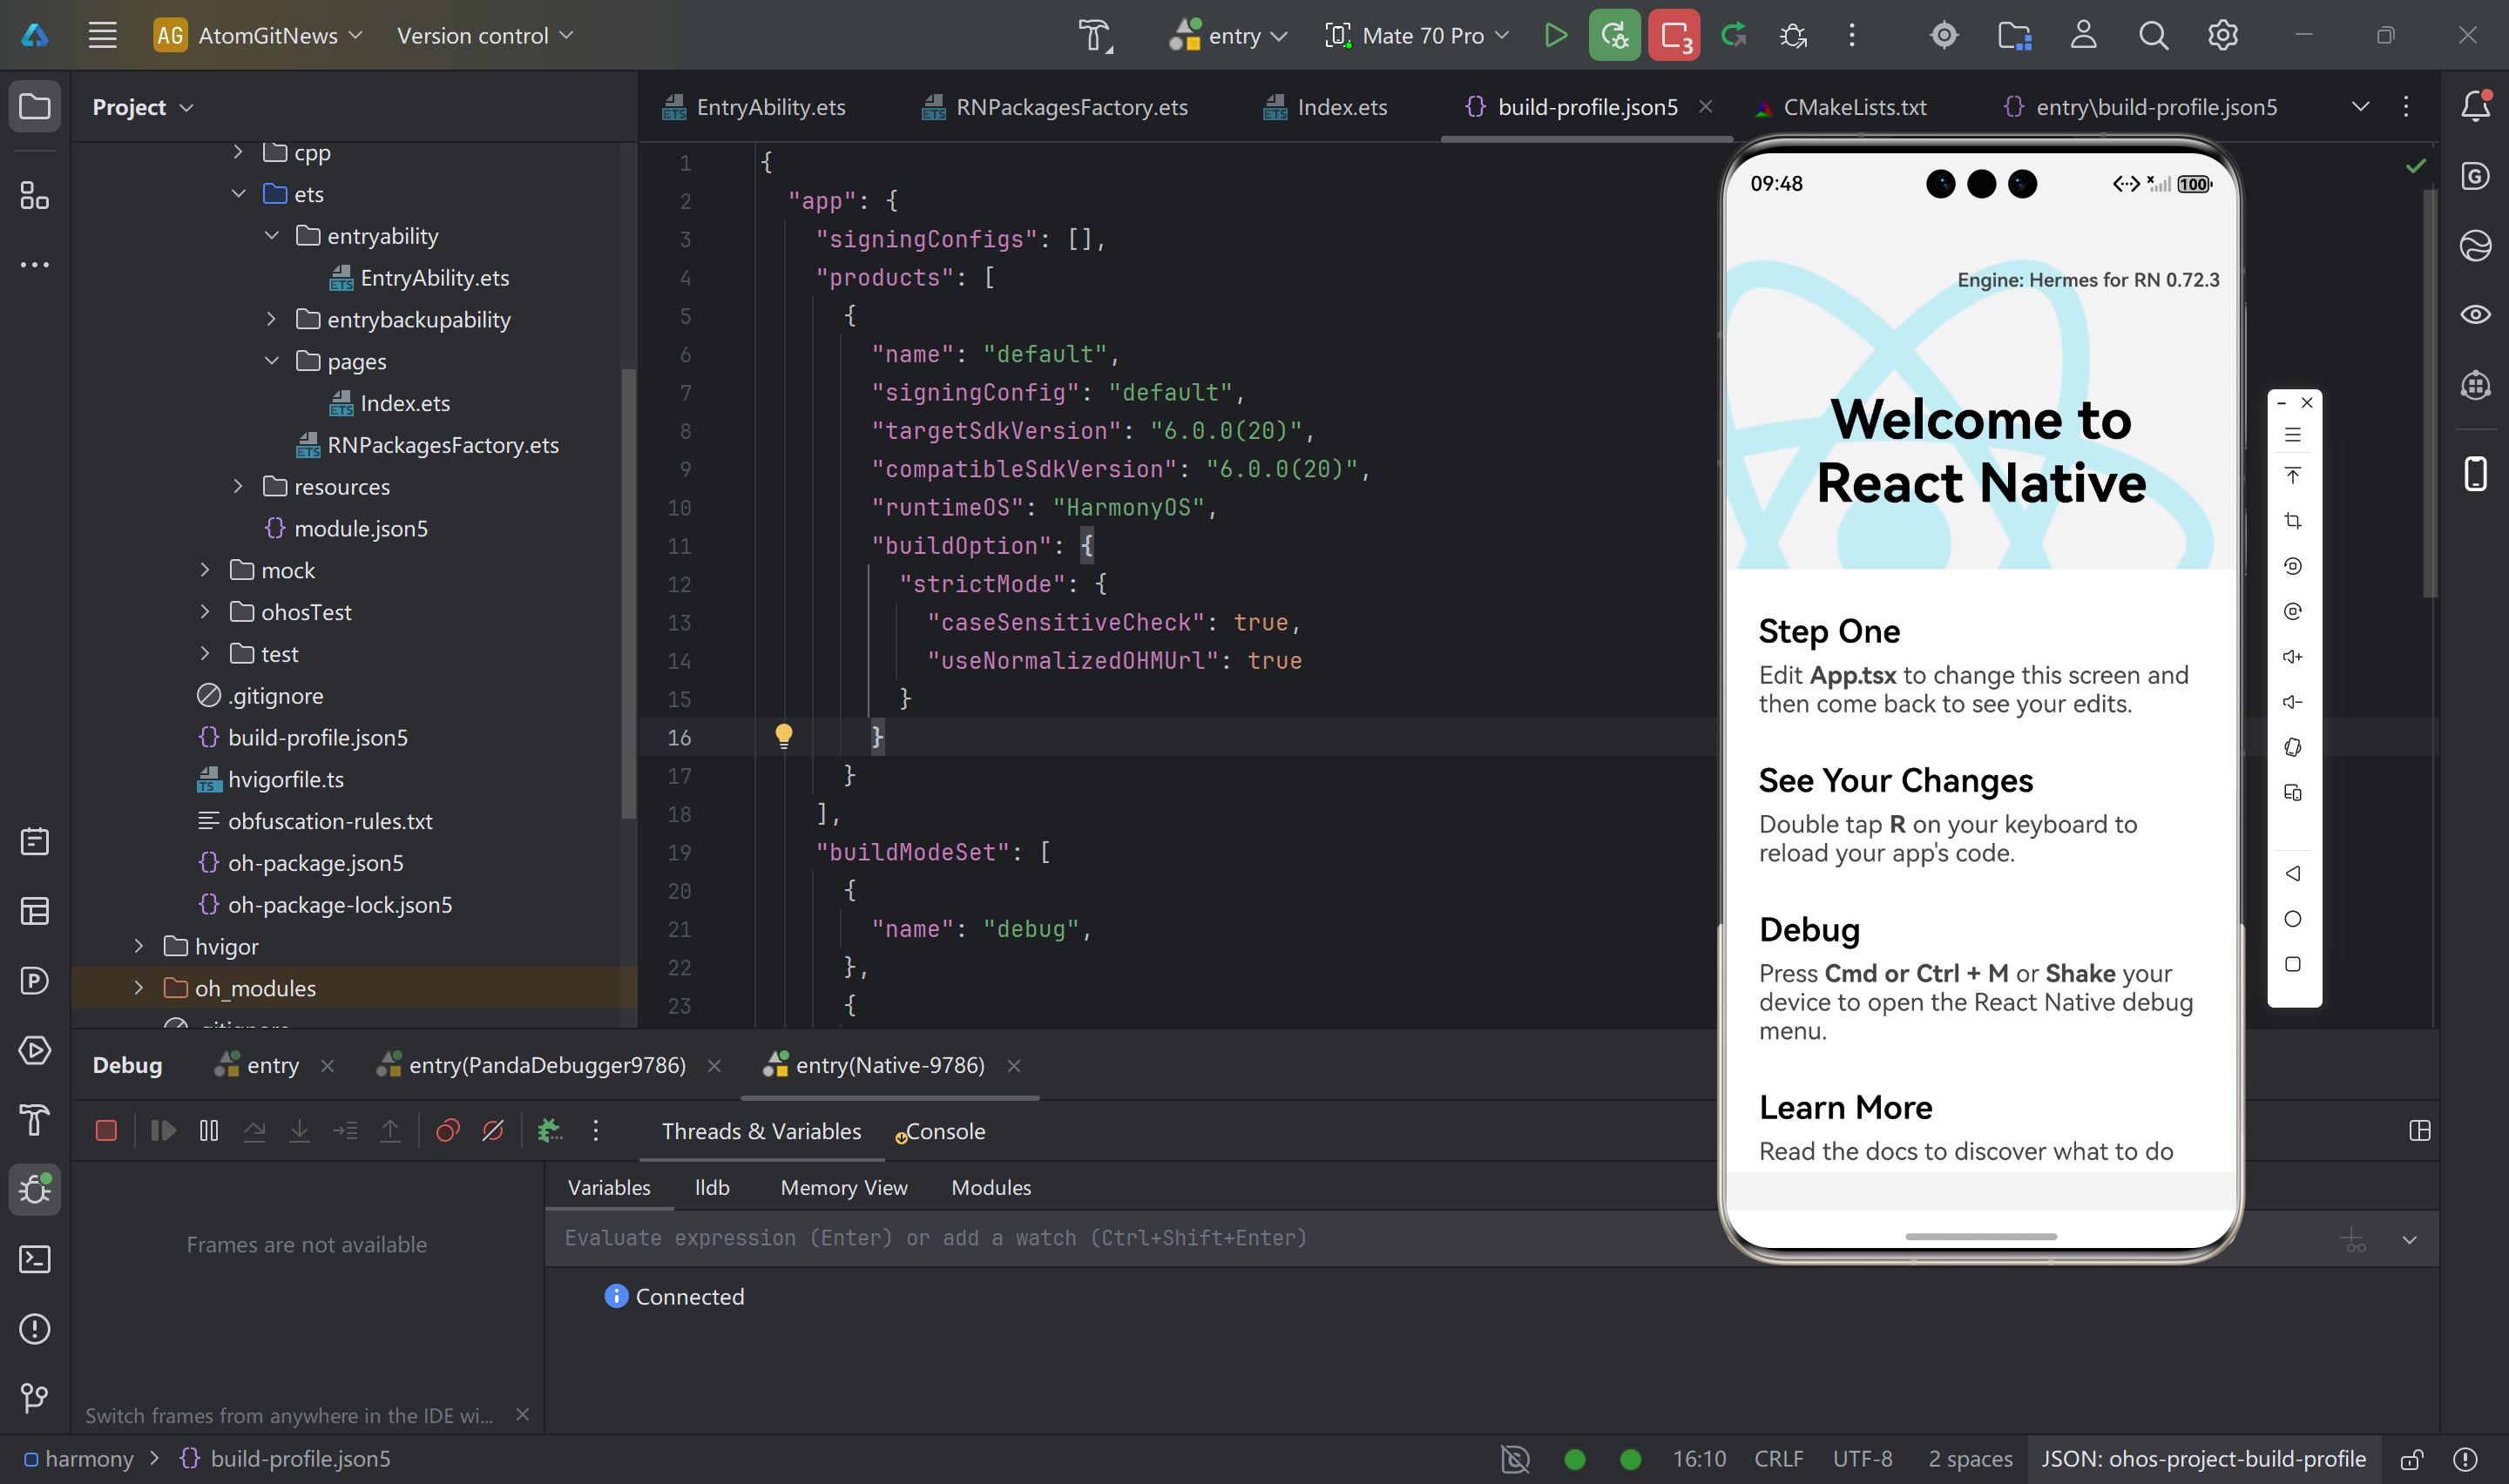The height and width of the screenshot is (1484, 2509).
Task: Expand the oh_modules folder
Action: [139, 988]
